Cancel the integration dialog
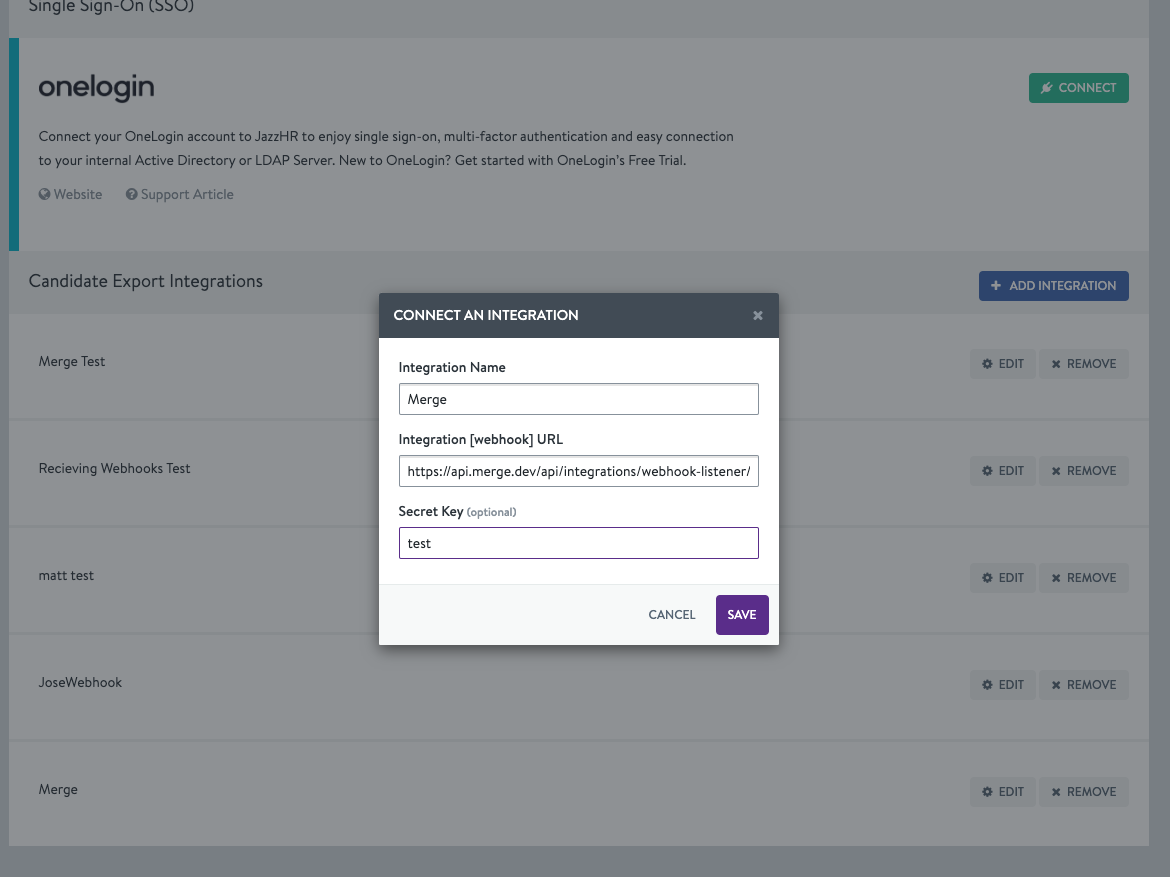This screenshot has height=877, width=1170. 671,615
